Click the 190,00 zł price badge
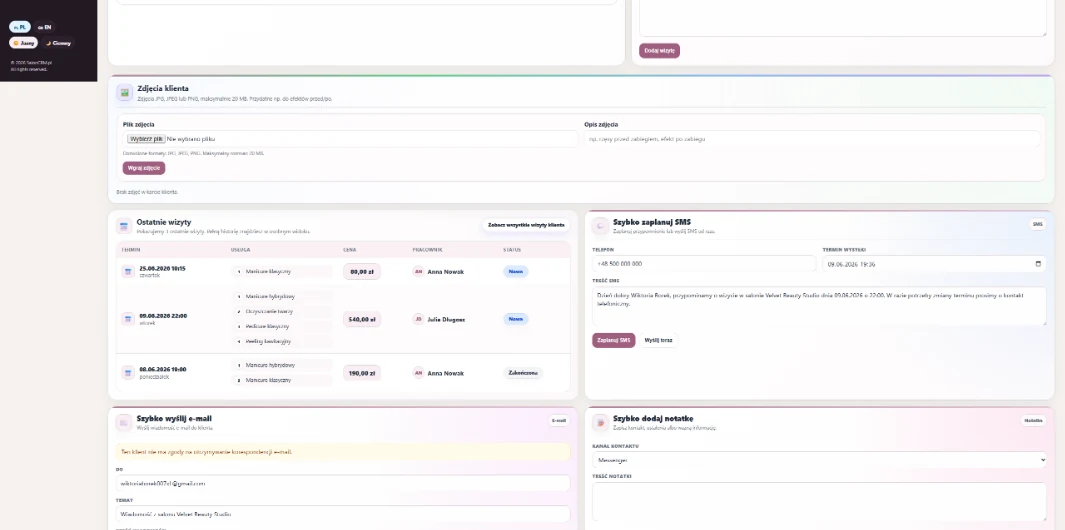Image resolution: width=1065 pixels, height=530 pixels. point(361,373)
